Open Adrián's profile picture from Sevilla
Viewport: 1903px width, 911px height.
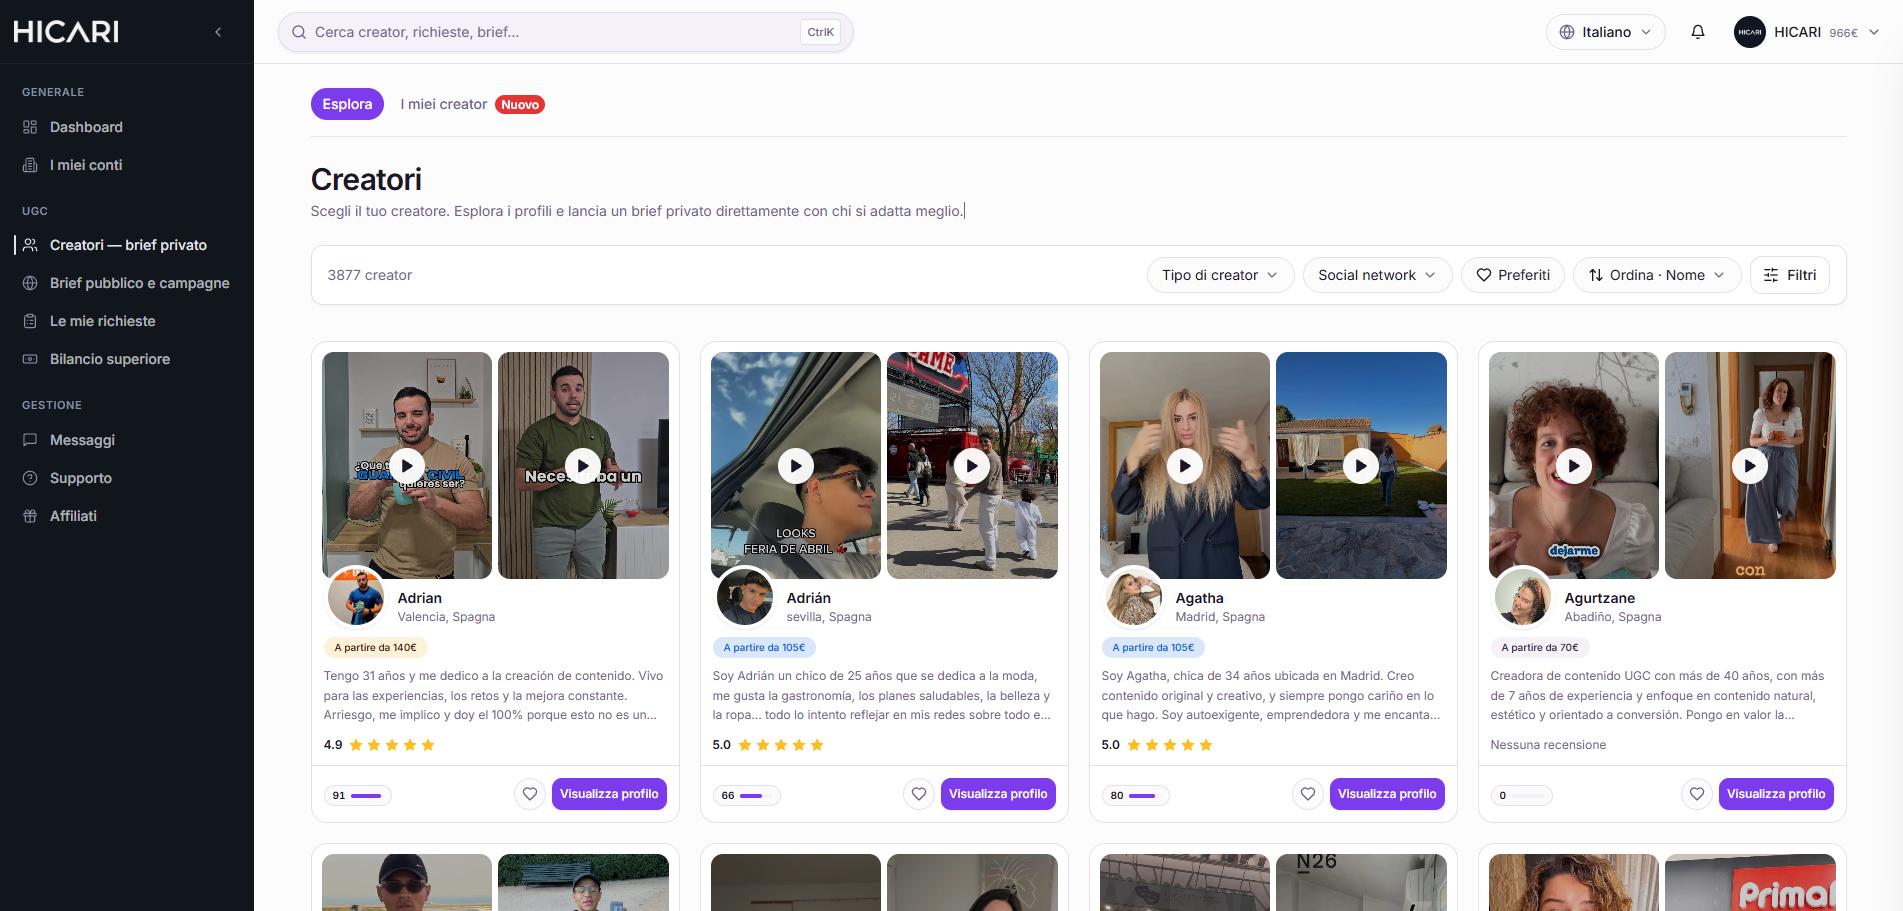tap(745, 597)
